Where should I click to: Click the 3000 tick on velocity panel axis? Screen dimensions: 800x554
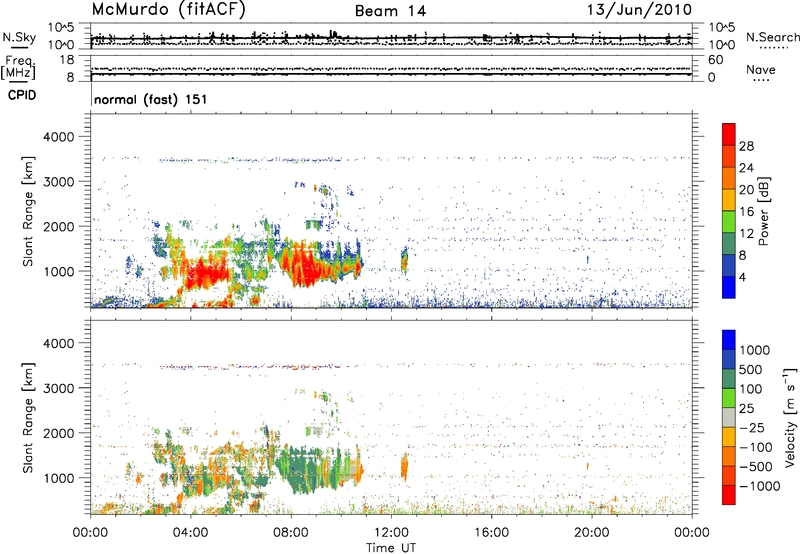[59, 388]
